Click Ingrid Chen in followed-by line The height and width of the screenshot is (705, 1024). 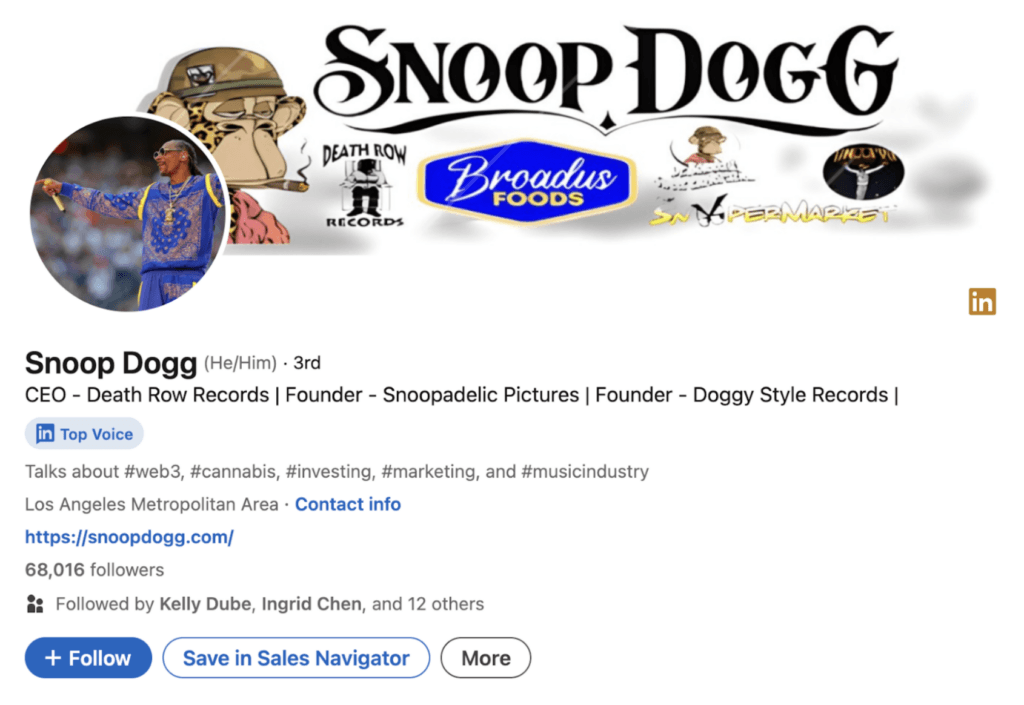312,604
